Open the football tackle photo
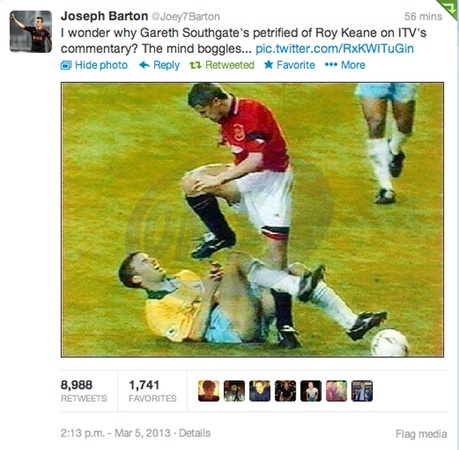The height and width of the screenshot is (450, 459). 252,220
